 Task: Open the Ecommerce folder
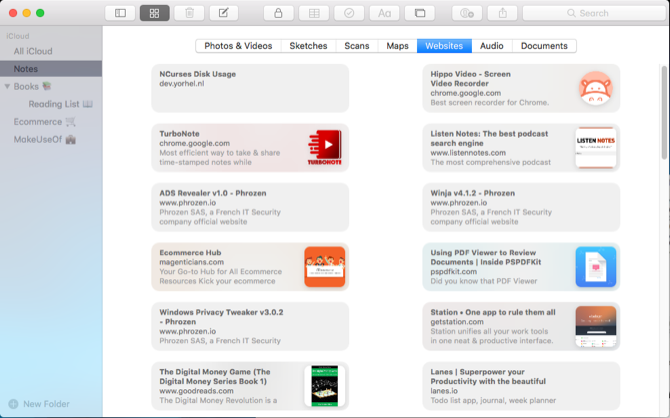tap(51, 122)
